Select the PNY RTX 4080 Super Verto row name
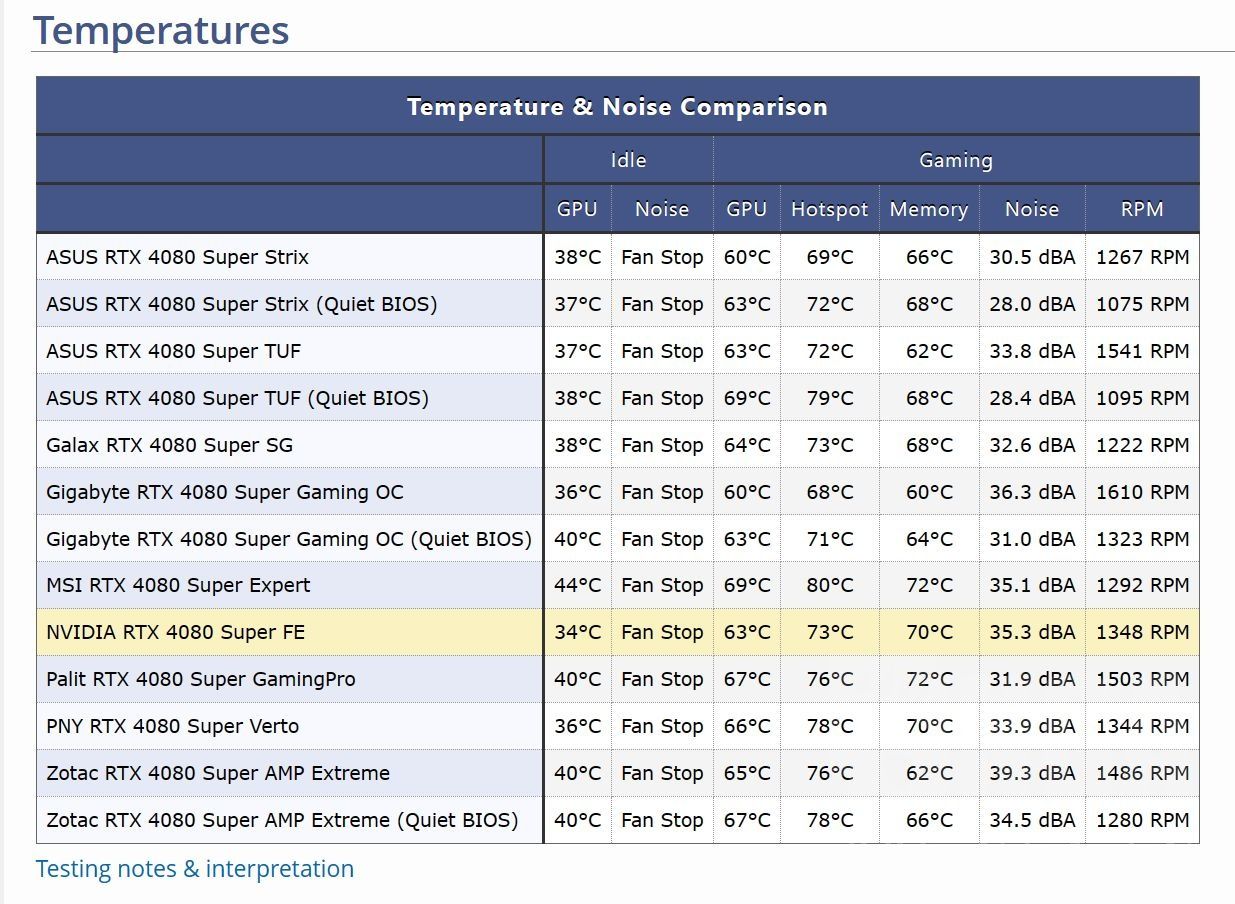This screenshot has height=904, width=1235. pos(172,726)
